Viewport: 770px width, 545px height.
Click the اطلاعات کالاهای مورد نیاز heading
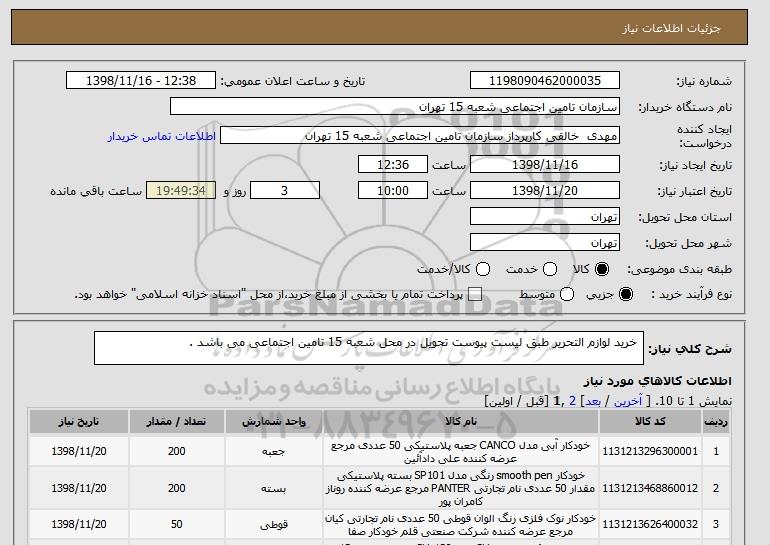(658, 381)
